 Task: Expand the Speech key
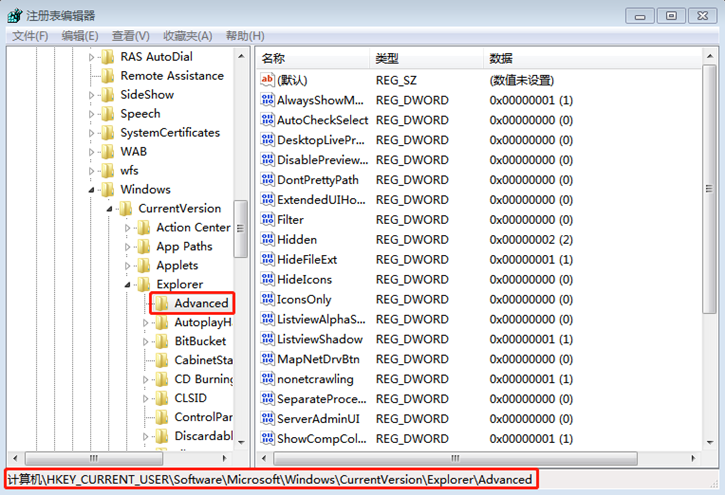coord(91,114)
